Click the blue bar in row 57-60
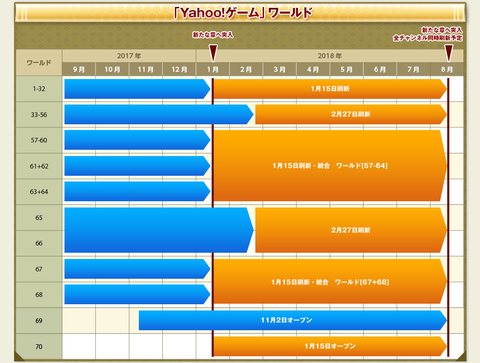 click(x=137, y=140)
